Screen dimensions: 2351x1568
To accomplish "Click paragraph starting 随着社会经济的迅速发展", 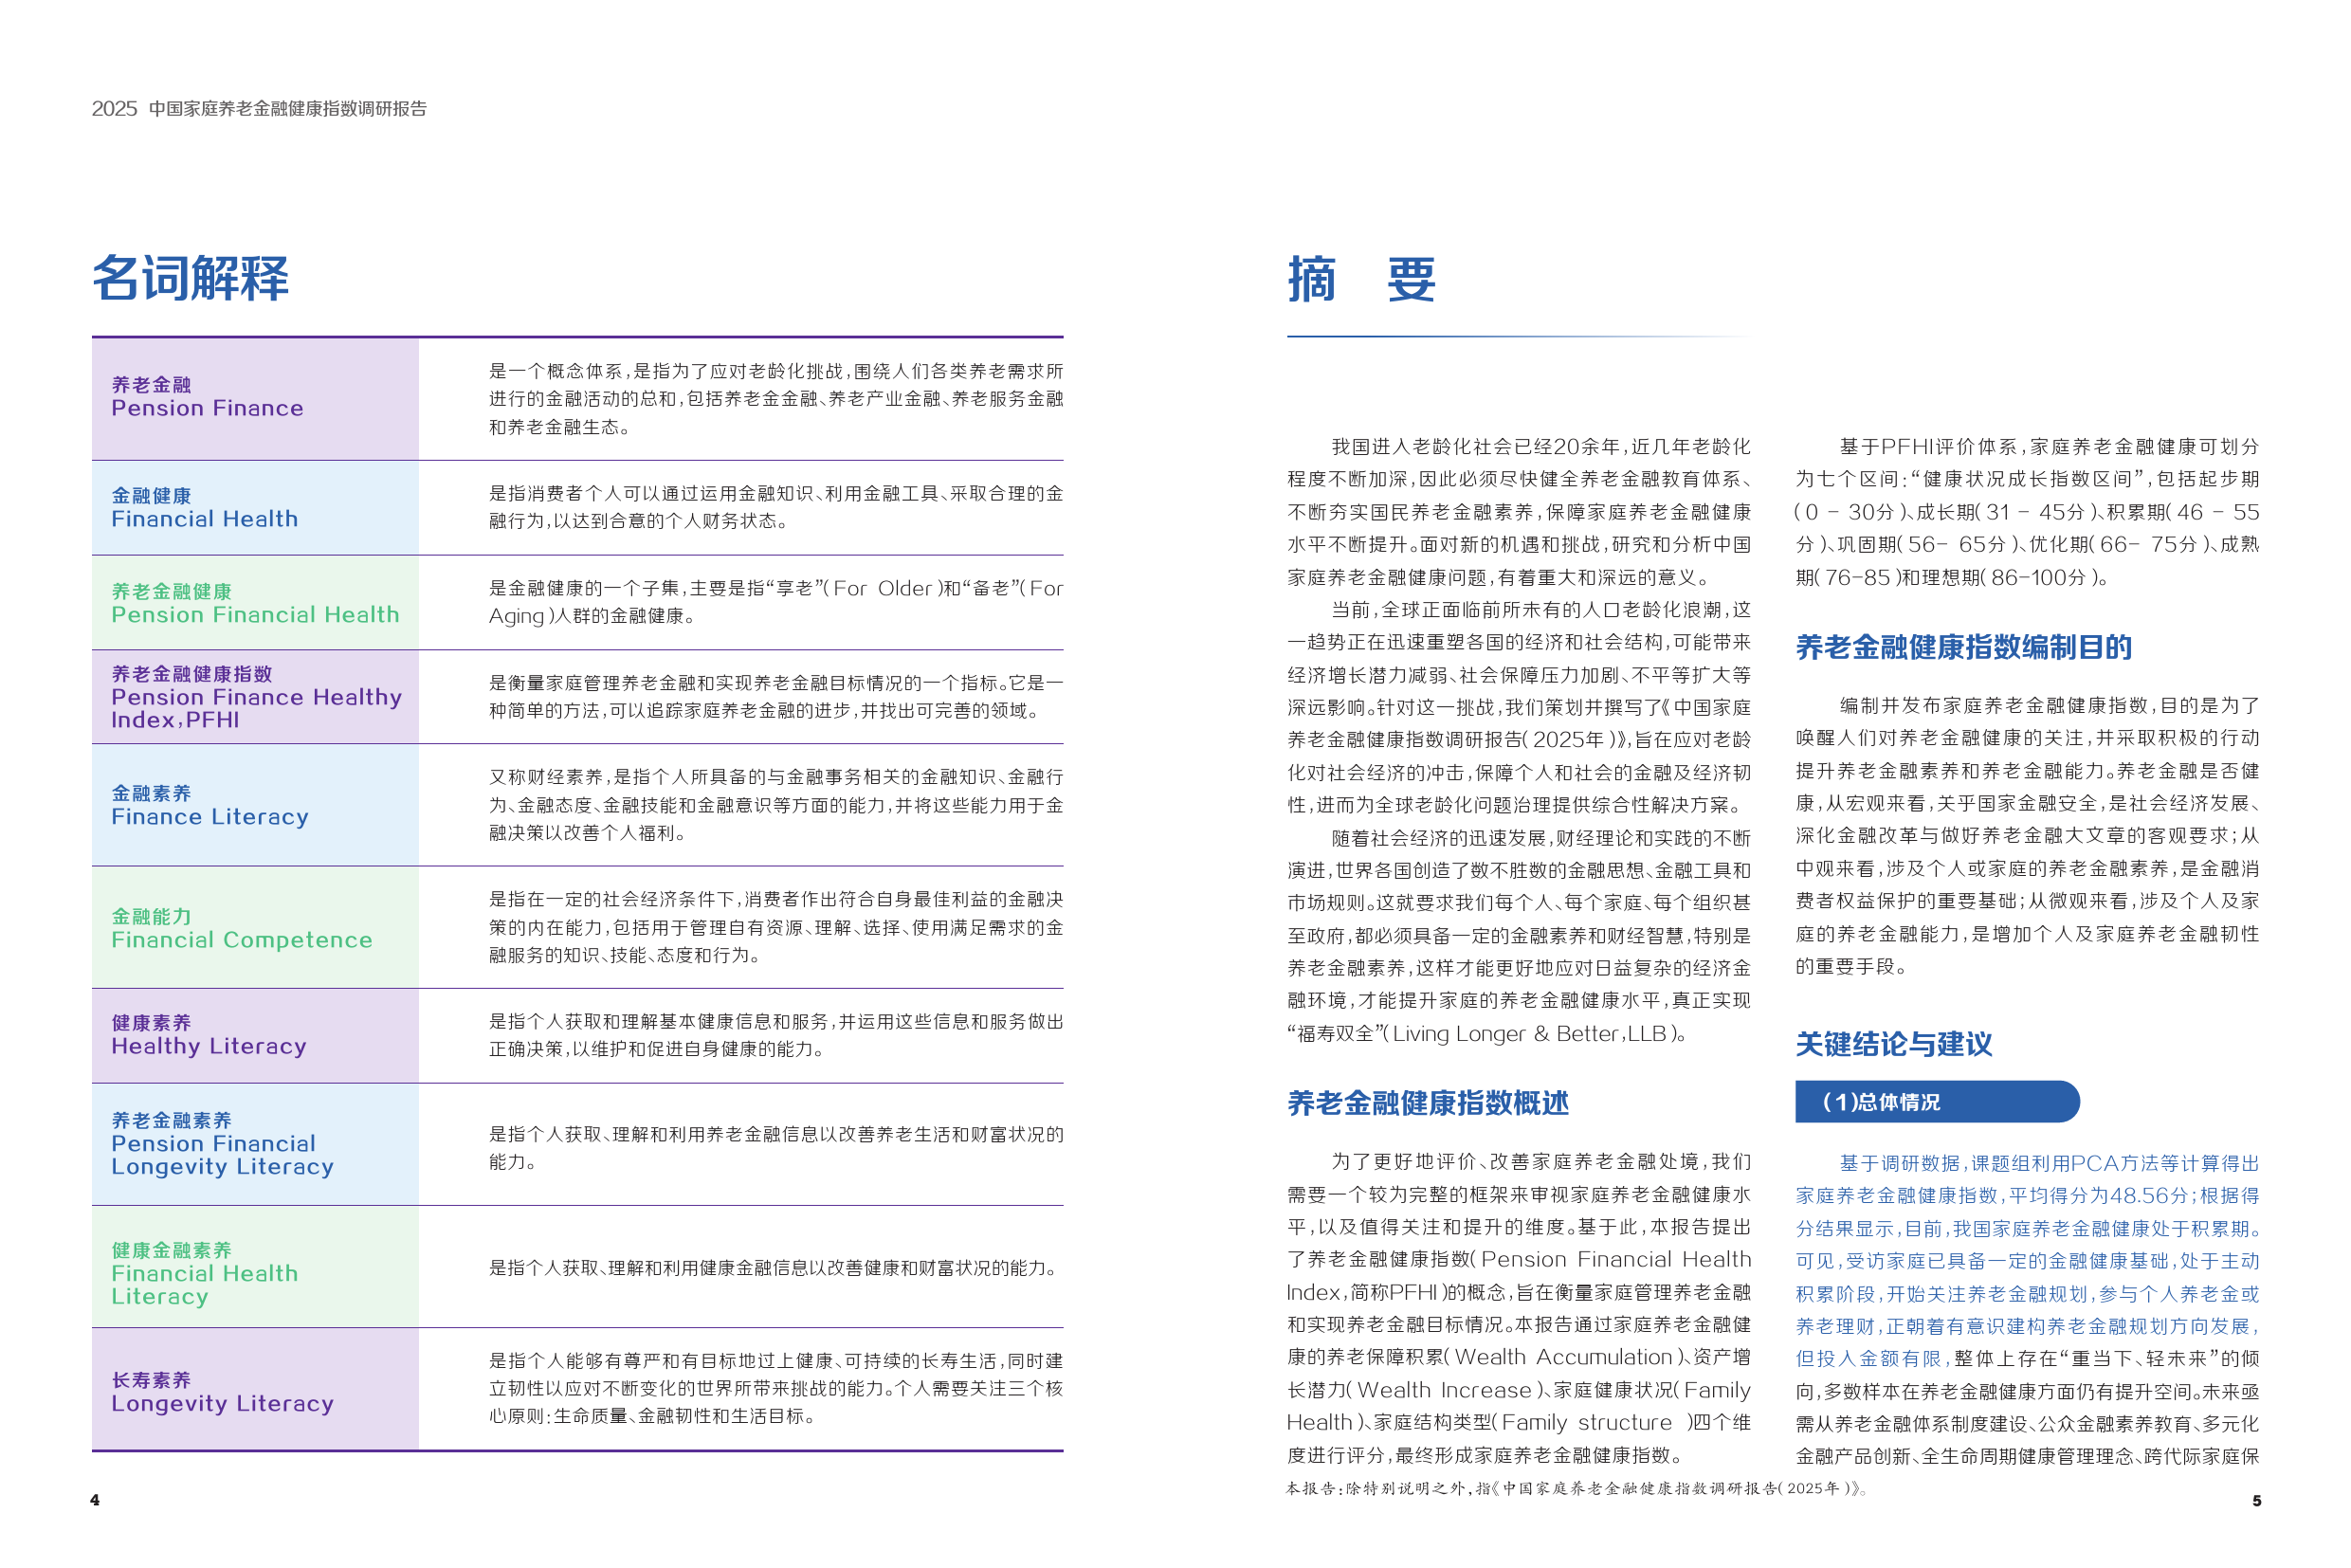I will [x=1519, y=935].
